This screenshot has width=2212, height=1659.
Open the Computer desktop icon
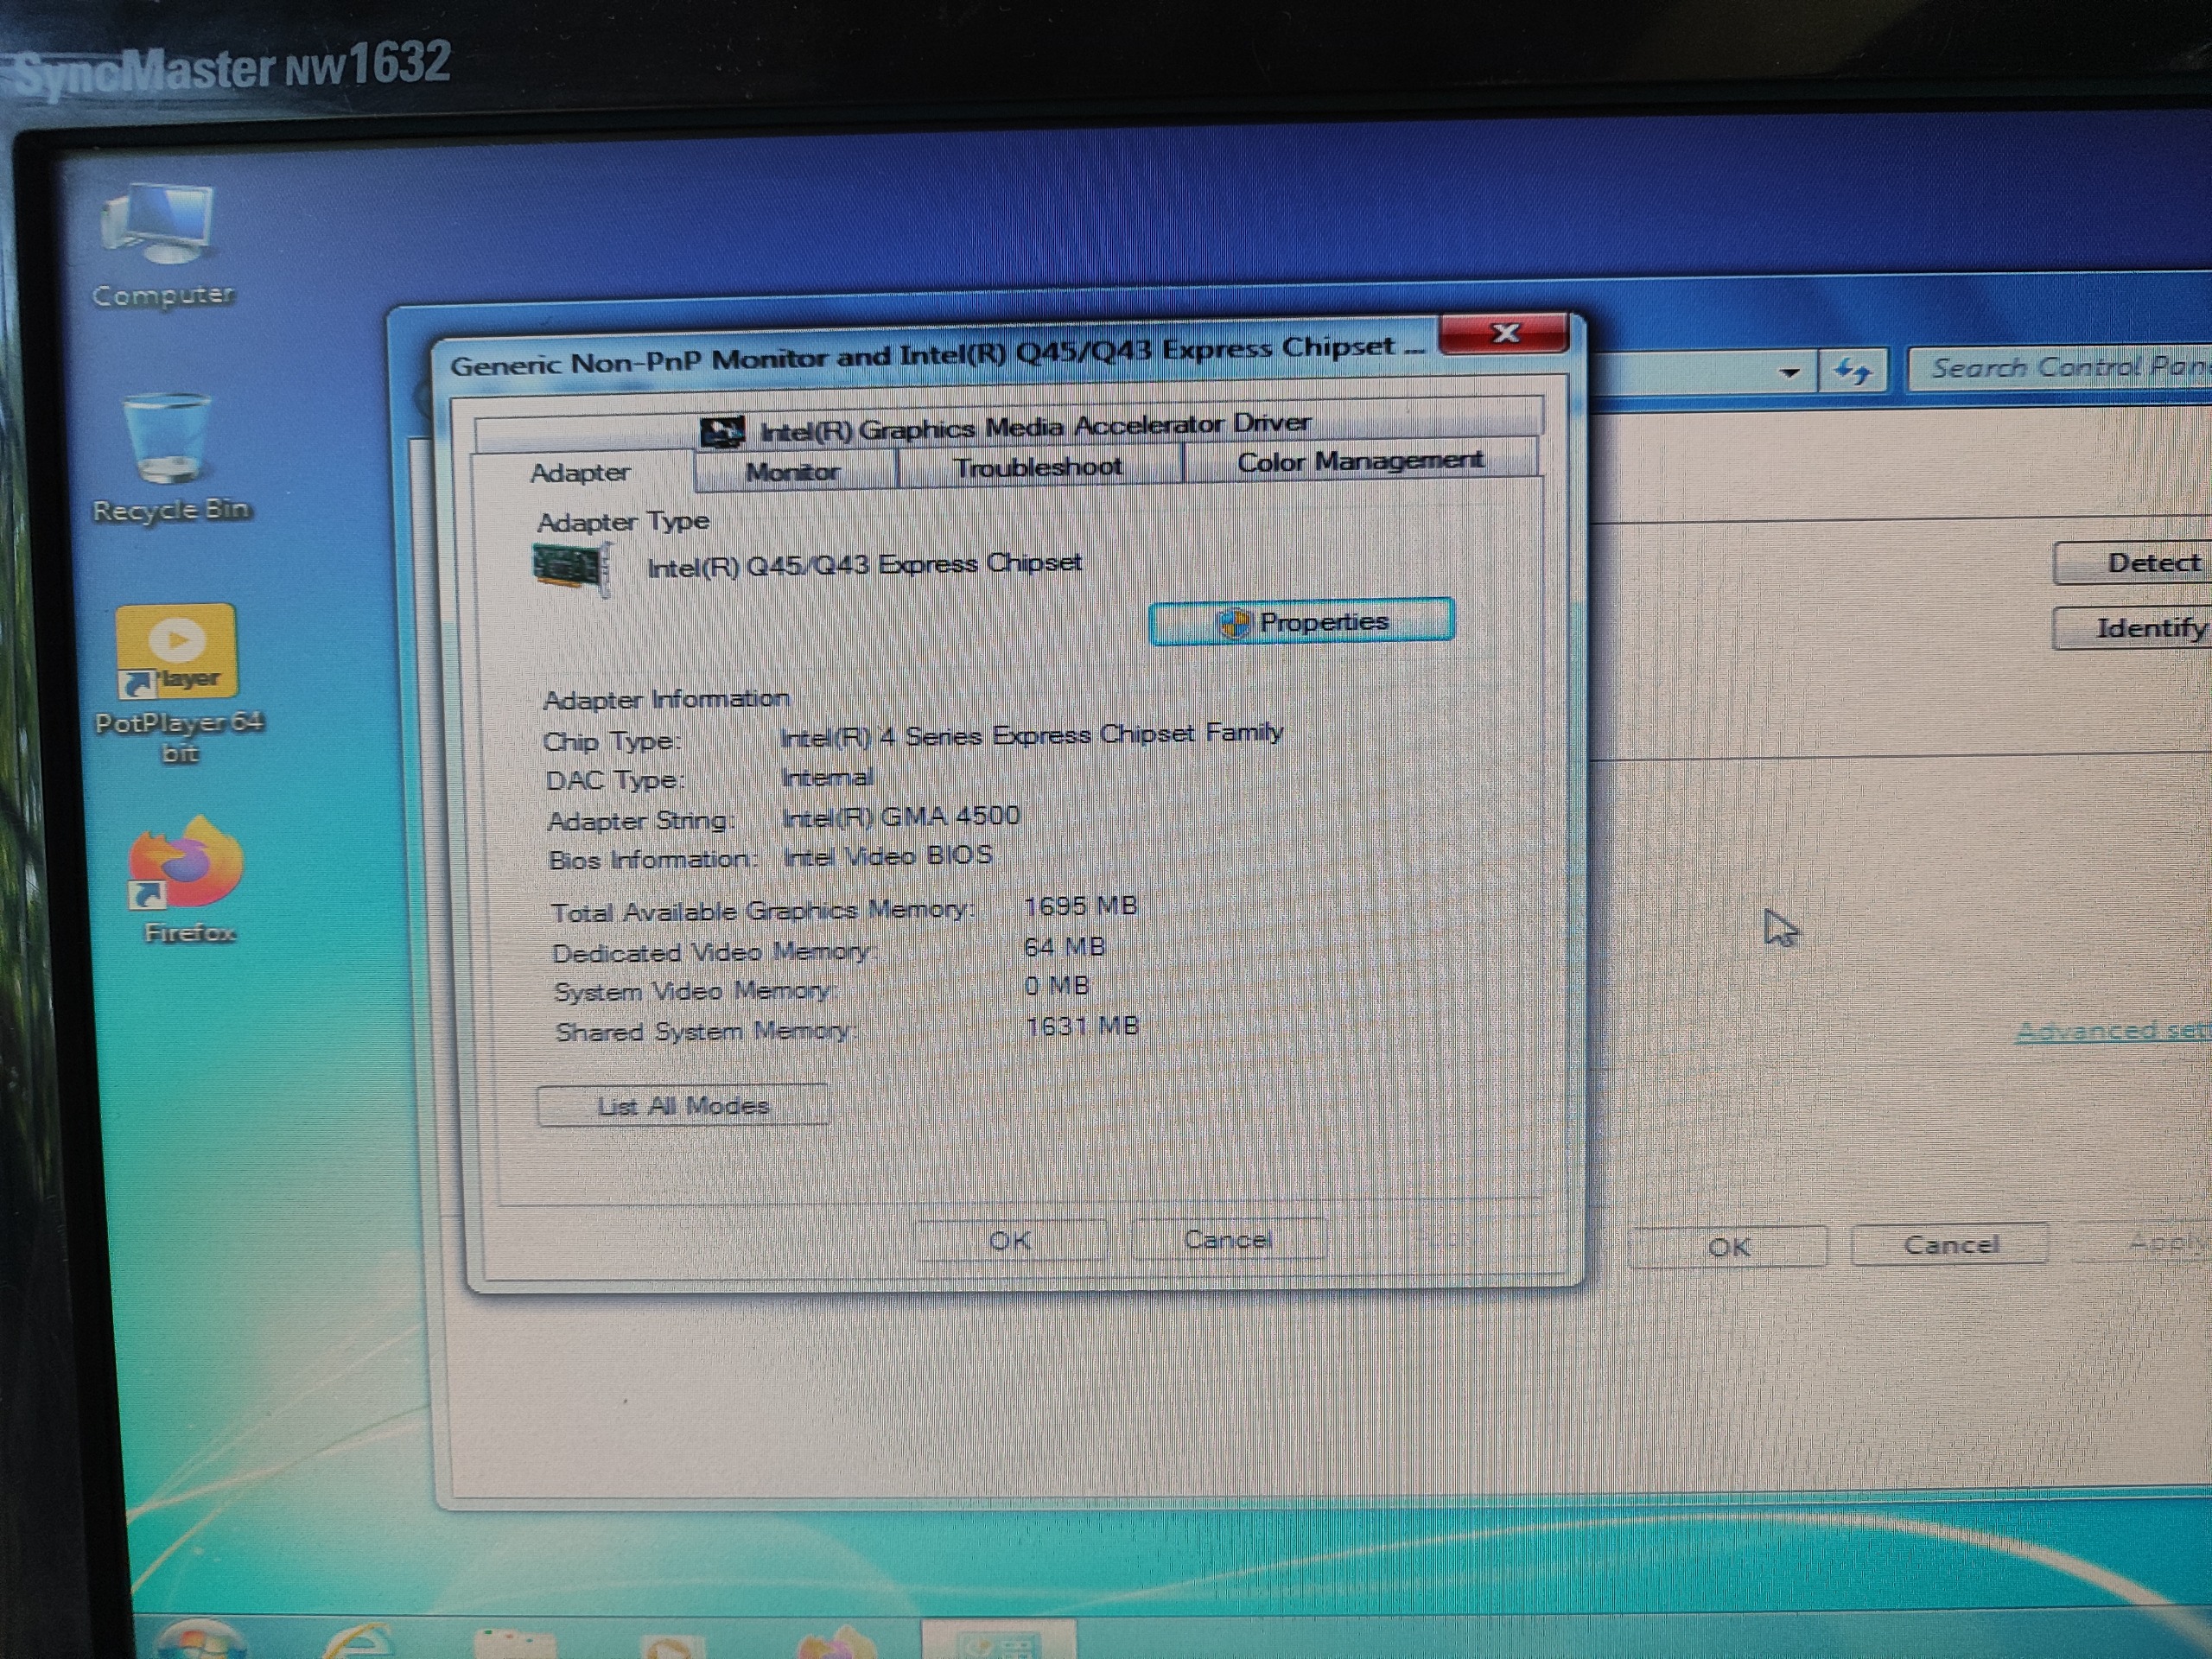click(x=160, y=245)
